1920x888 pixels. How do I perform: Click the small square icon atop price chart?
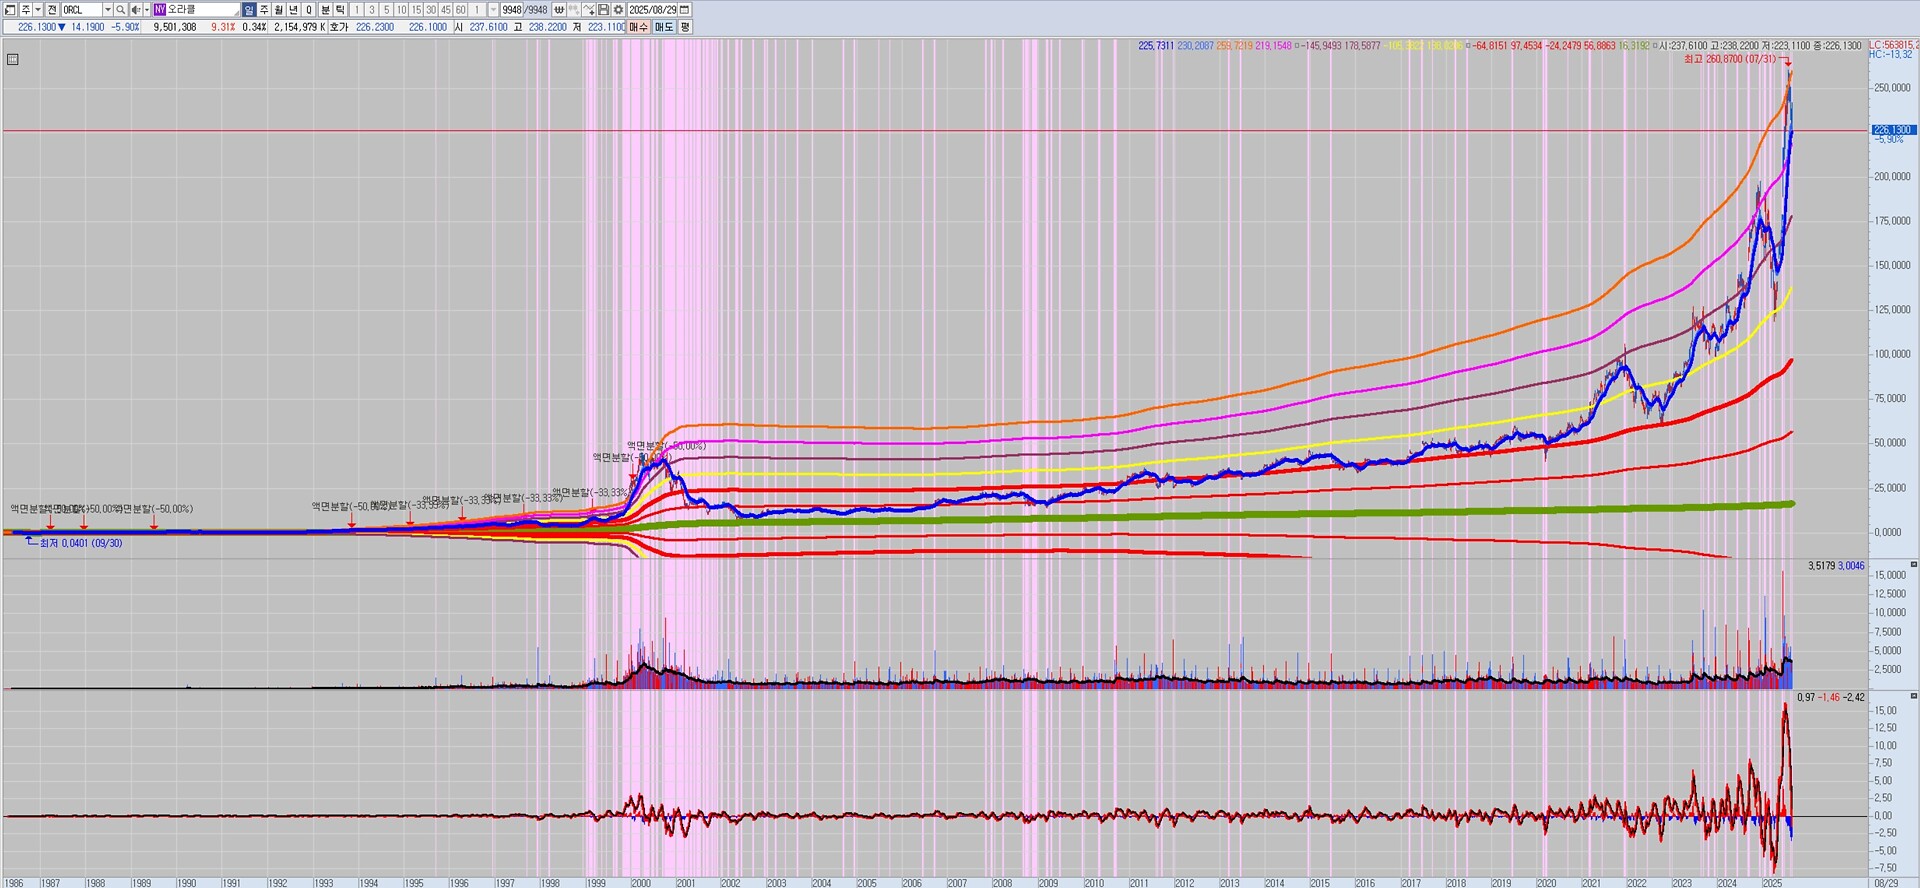[x=12, y=60]
